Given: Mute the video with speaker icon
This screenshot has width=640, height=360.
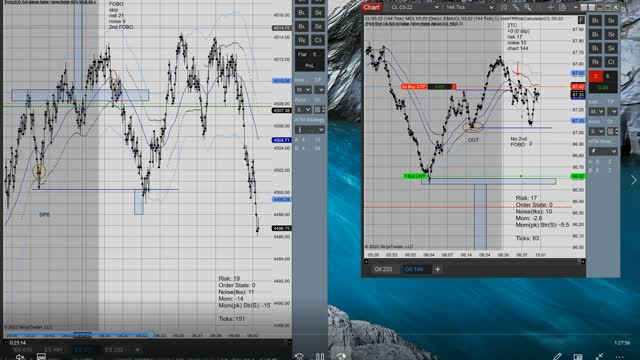Looking at the screenshot, I should coord(20,357).
